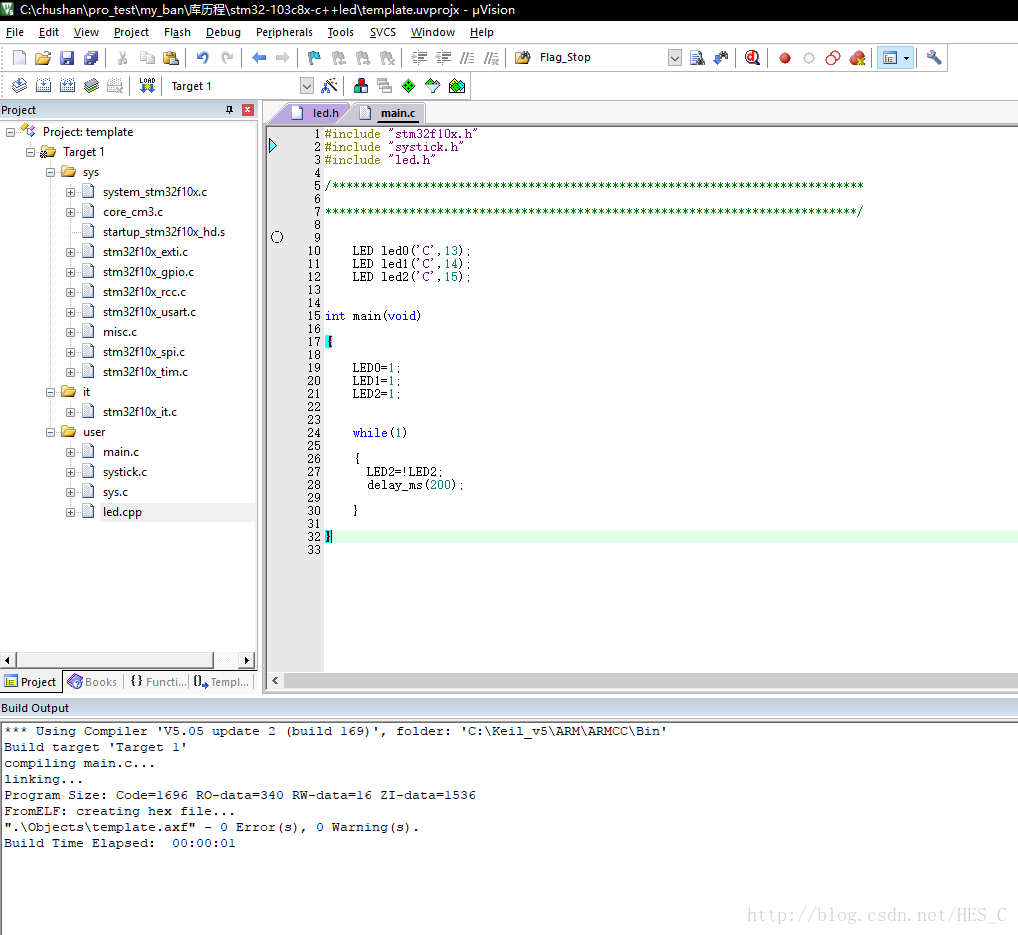The image size is (1018, 935).
Task: Open the Target 1 selection dropdown
Action: coord(306,86)
